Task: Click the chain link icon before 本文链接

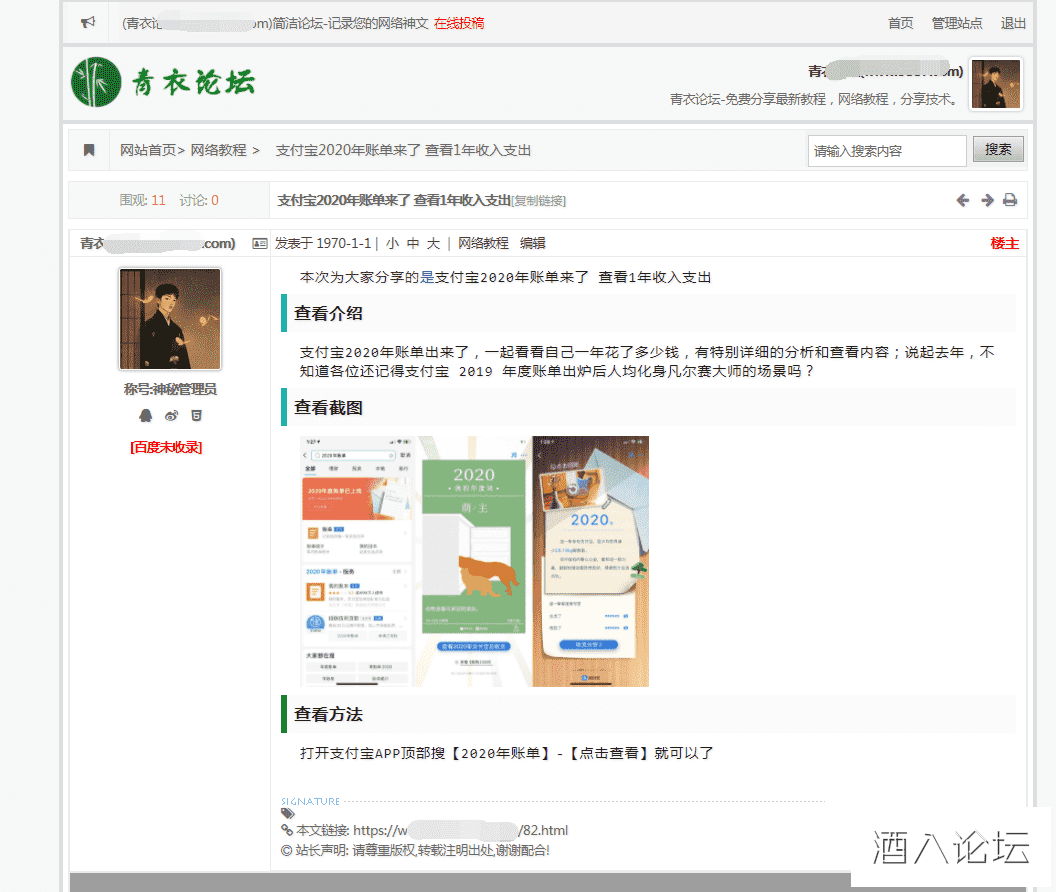Action: click(287, 830)
